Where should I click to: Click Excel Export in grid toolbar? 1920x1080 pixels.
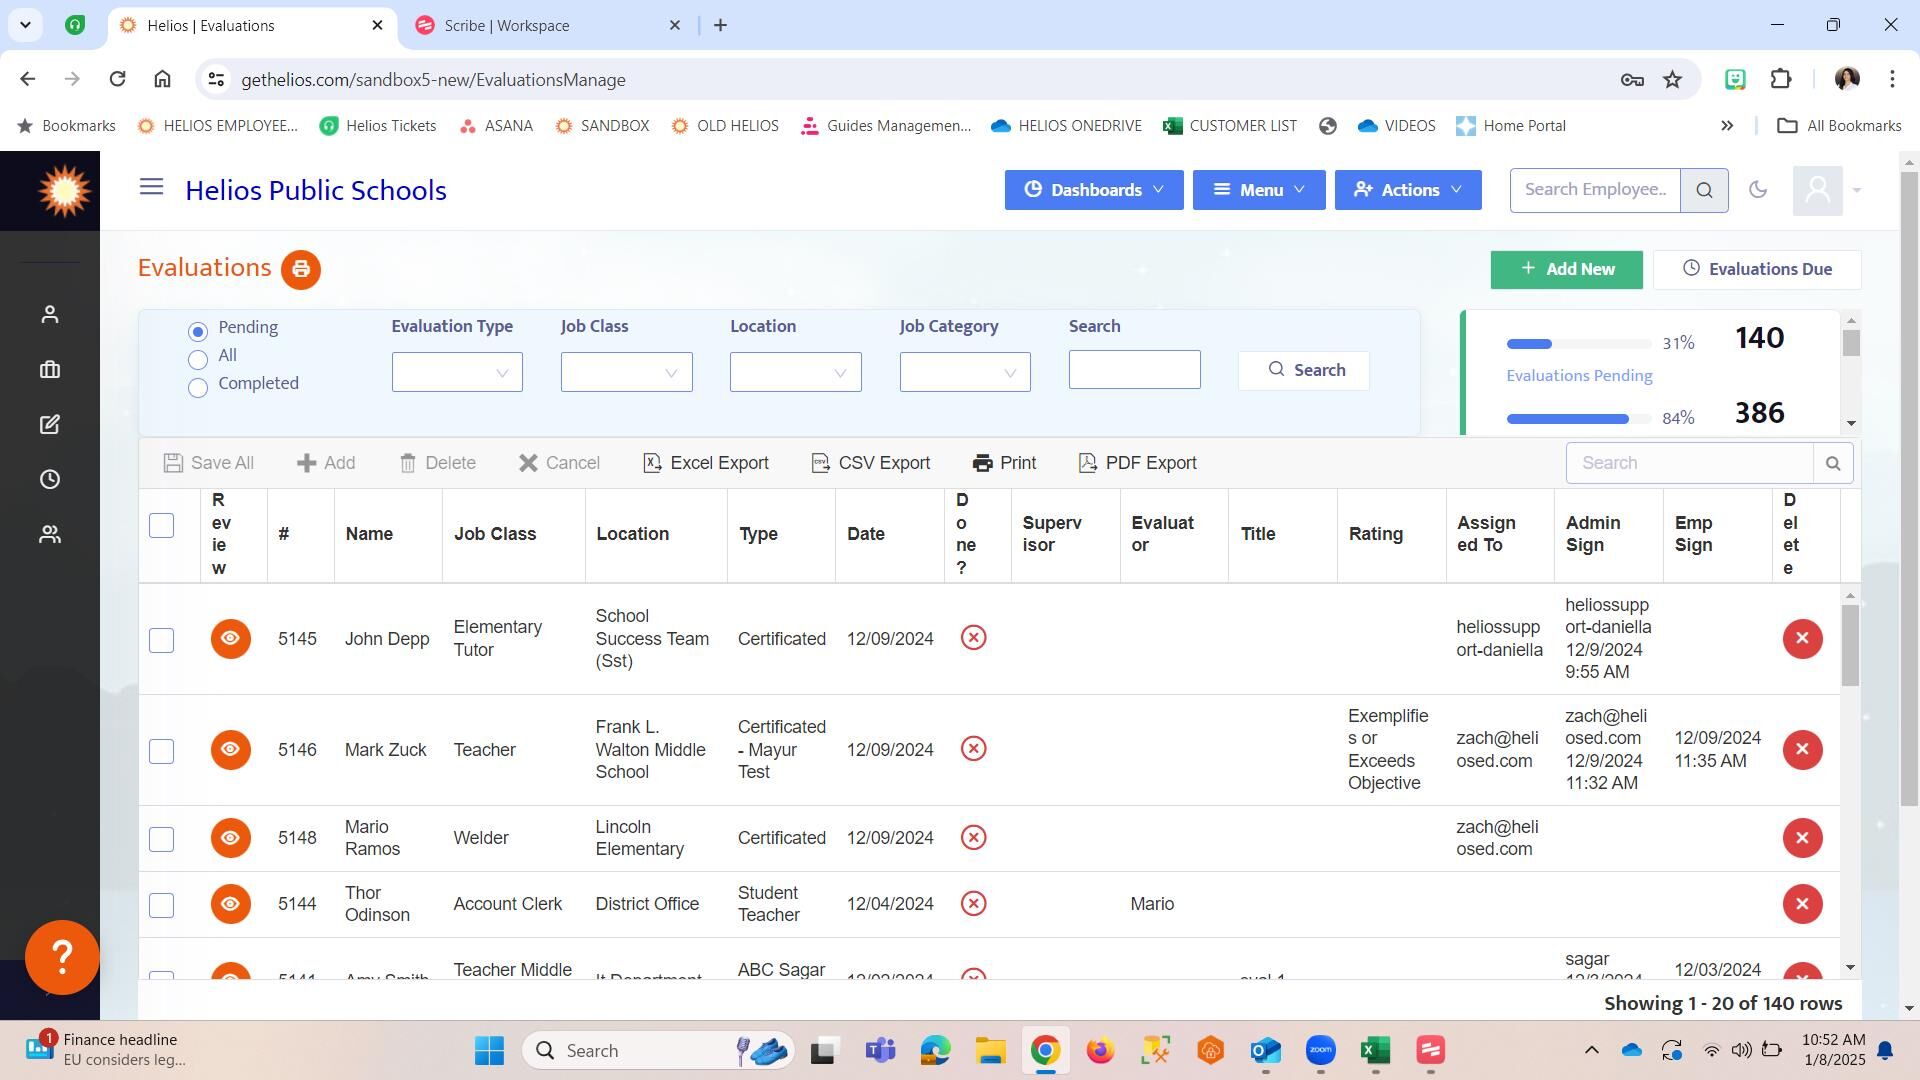pos(706,463)
